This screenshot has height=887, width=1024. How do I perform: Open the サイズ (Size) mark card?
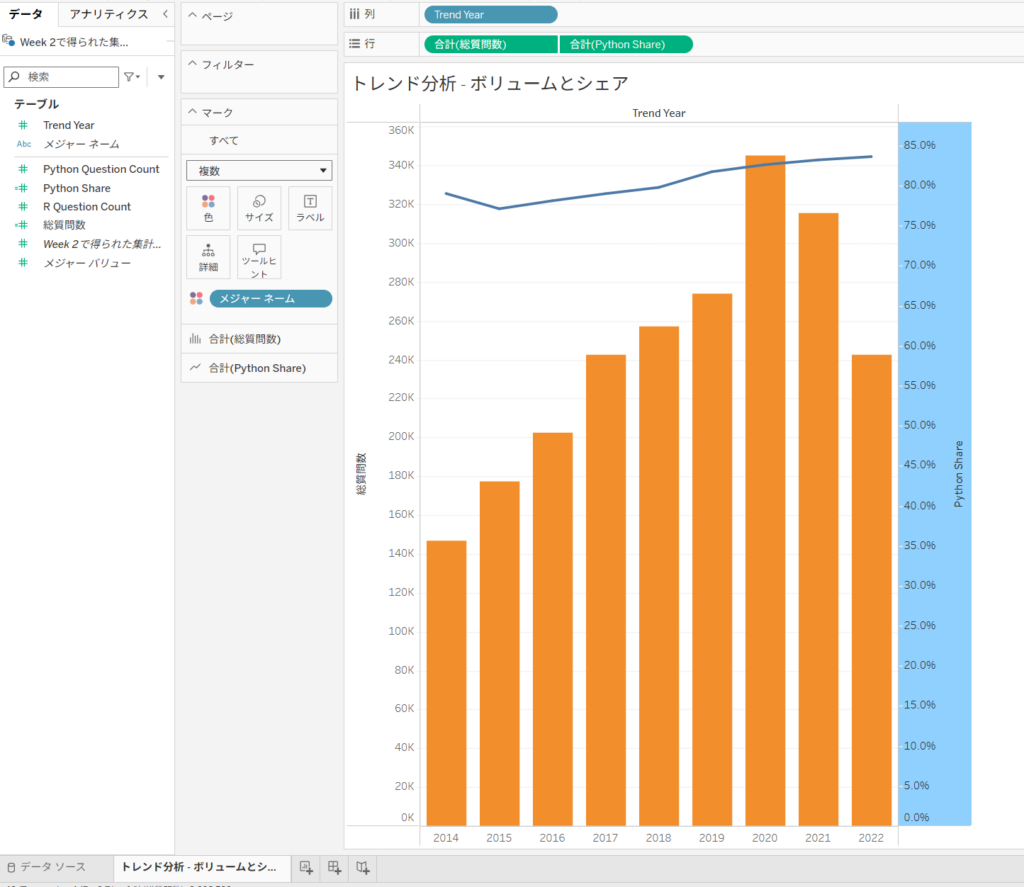tap(259, 208)
